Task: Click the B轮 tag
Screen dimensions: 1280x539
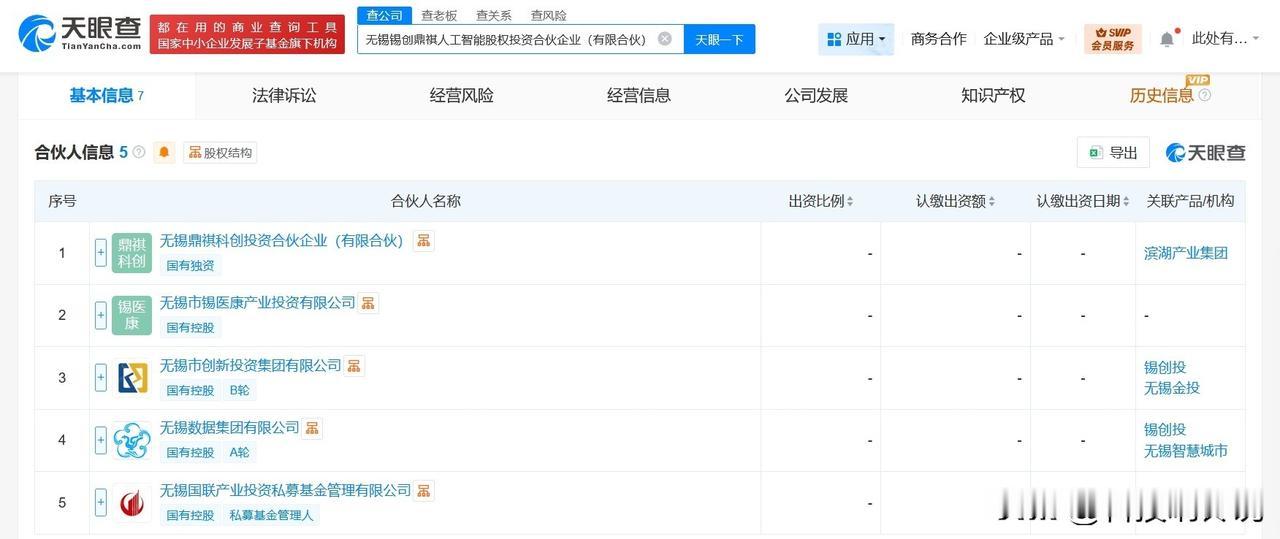Action: [x=240, y=391]
